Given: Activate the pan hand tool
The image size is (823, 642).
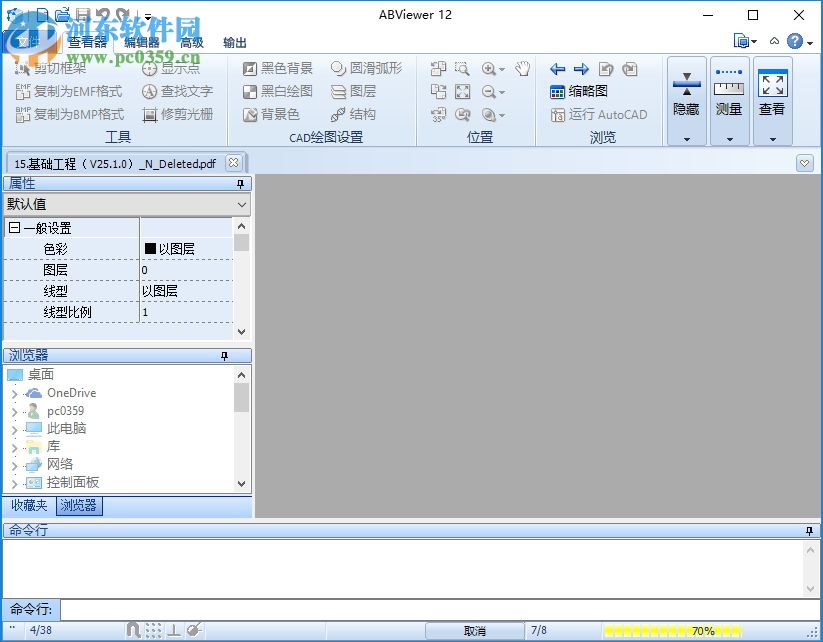Looking at the screenshot, I should [x=522, y=68].
